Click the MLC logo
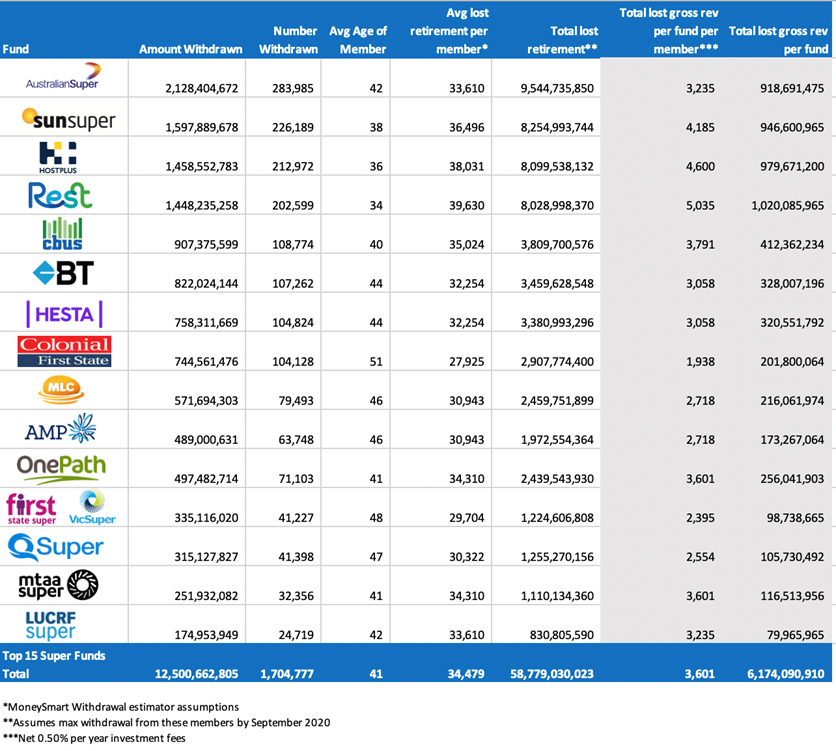This screenshot has width=836, height=751. click(61, 390)
